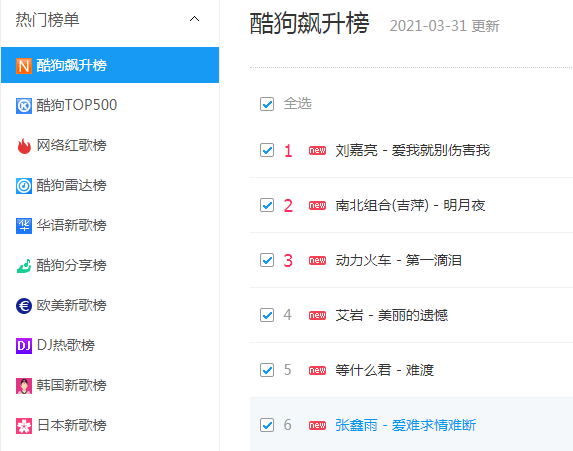Click the 热门榜单 section heading
This screenshot has height=451, width=573.
[x=47, y=19]
